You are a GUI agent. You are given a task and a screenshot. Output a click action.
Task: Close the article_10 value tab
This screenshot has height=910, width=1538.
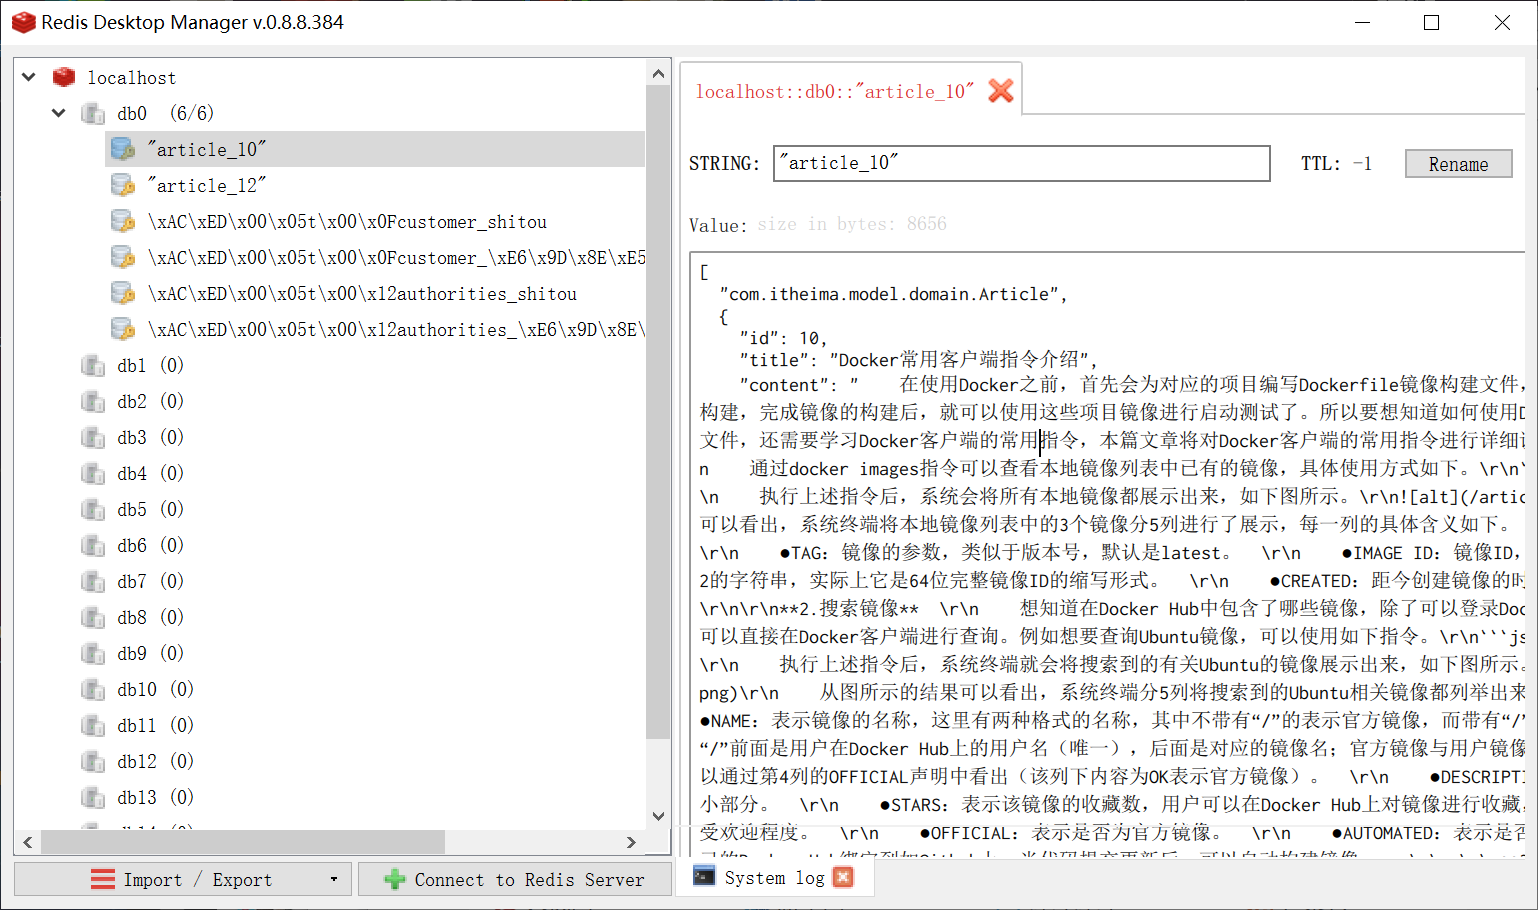(x=1000, y=91)
